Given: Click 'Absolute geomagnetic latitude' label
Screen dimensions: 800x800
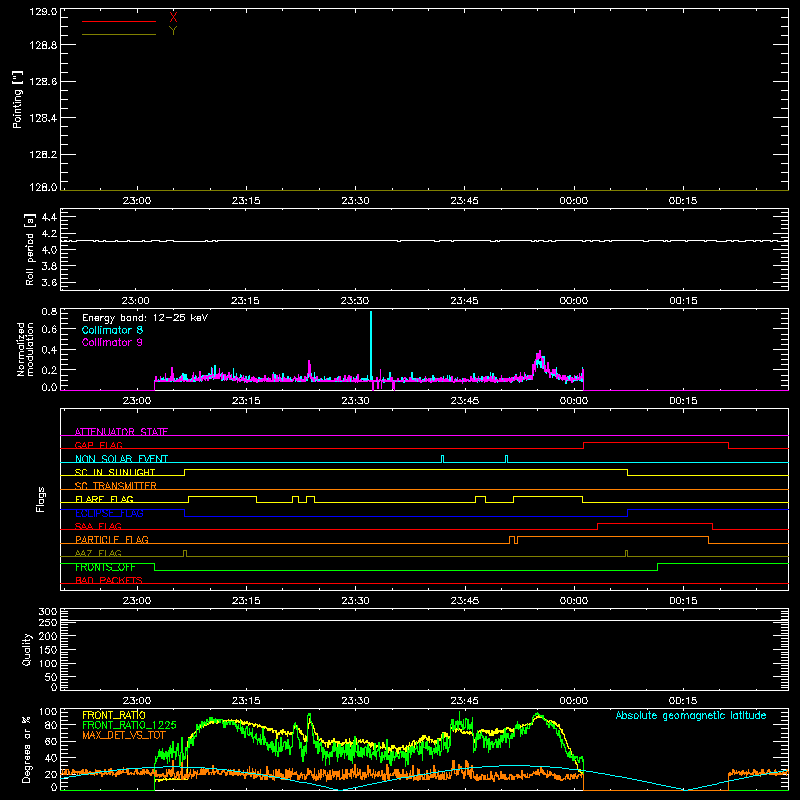Looking at the screenshot, I should pyautogui.click(x=691, y=716).
